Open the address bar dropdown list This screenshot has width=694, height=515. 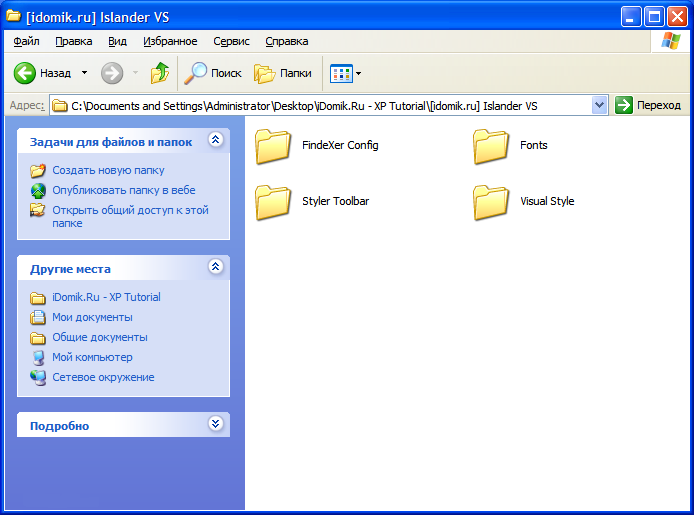point(599,105)
